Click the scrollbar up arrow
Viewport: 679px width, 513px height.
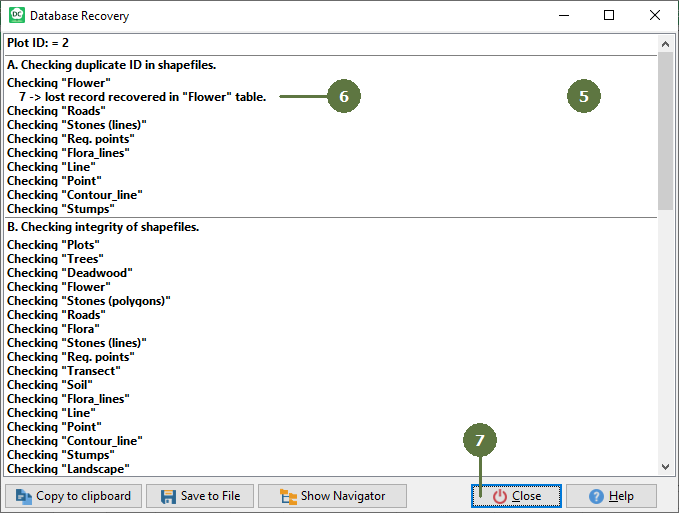pyautogui.click(x=665, y=44)
